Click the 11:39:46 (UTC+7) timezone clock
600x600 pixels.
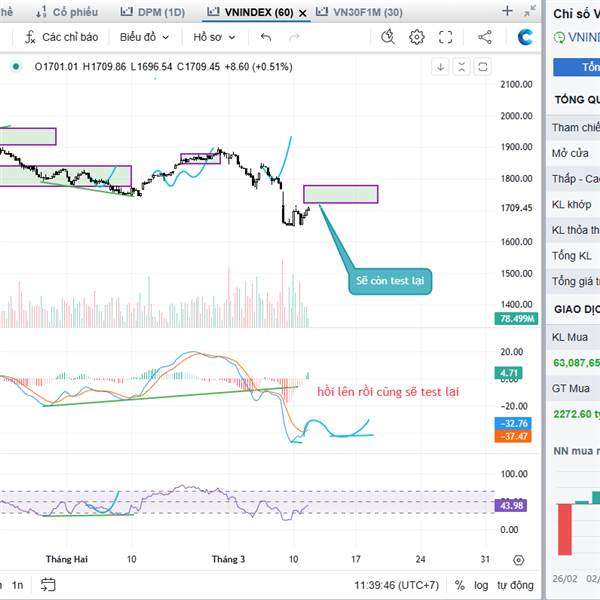[x=396, y=585]
